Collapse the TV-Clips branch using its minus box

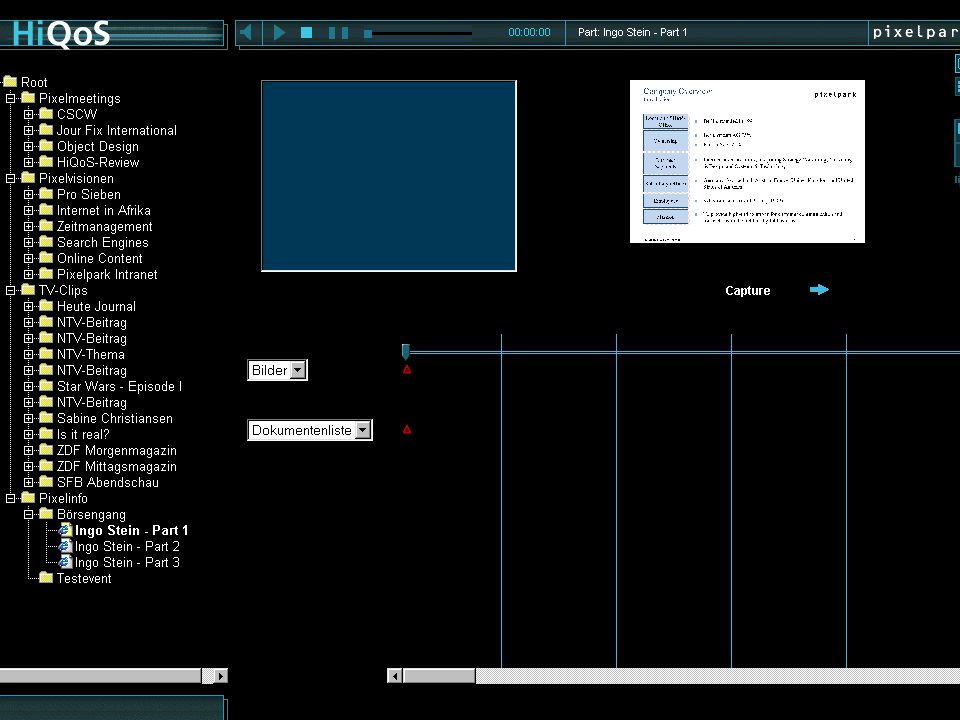(x=10, y=290)
